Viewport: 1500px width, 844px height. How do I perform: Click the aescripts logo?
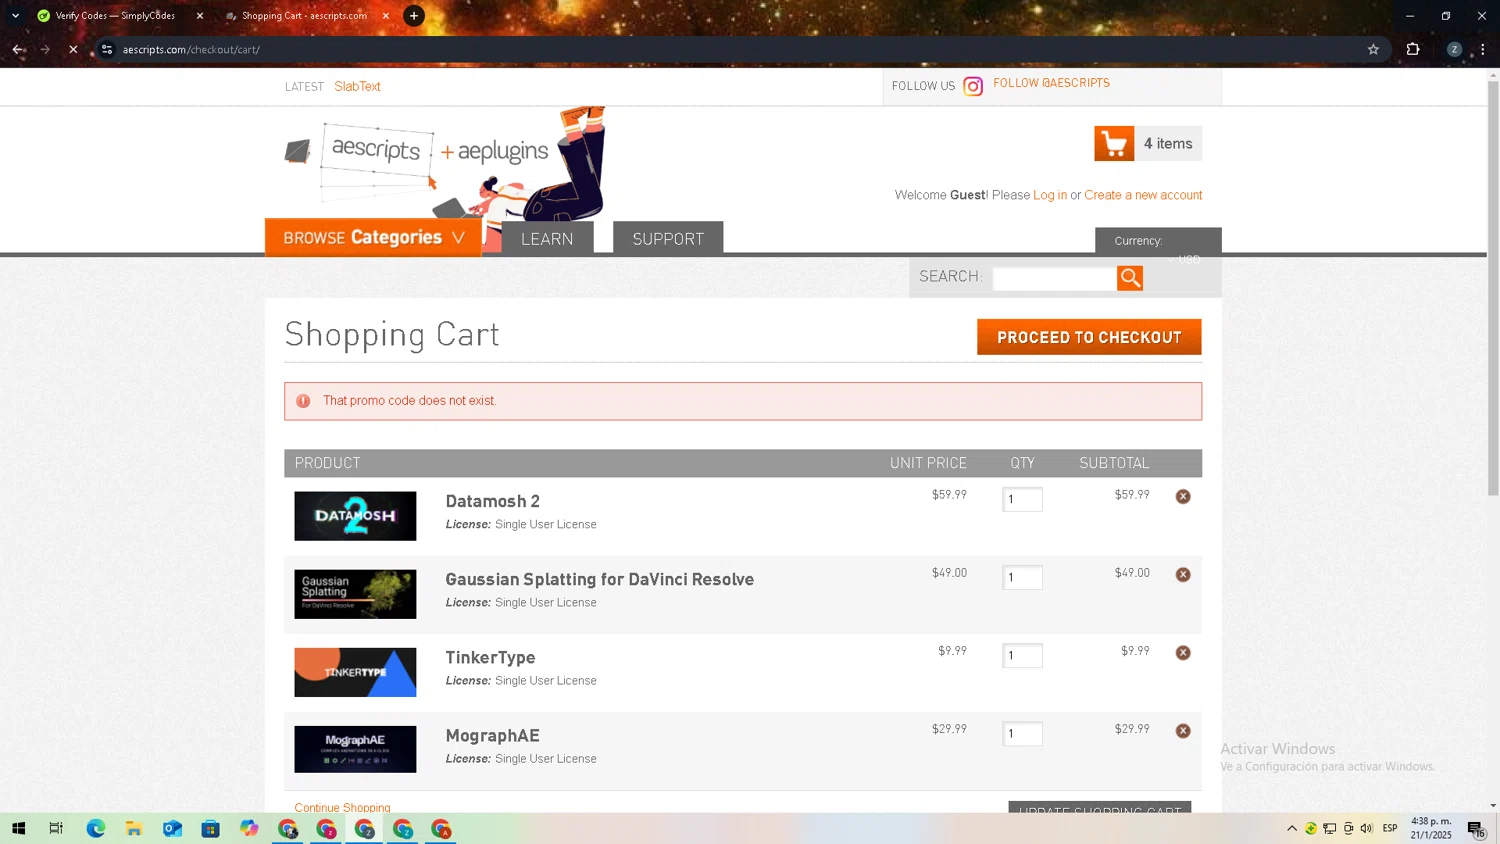click(417, 152)
